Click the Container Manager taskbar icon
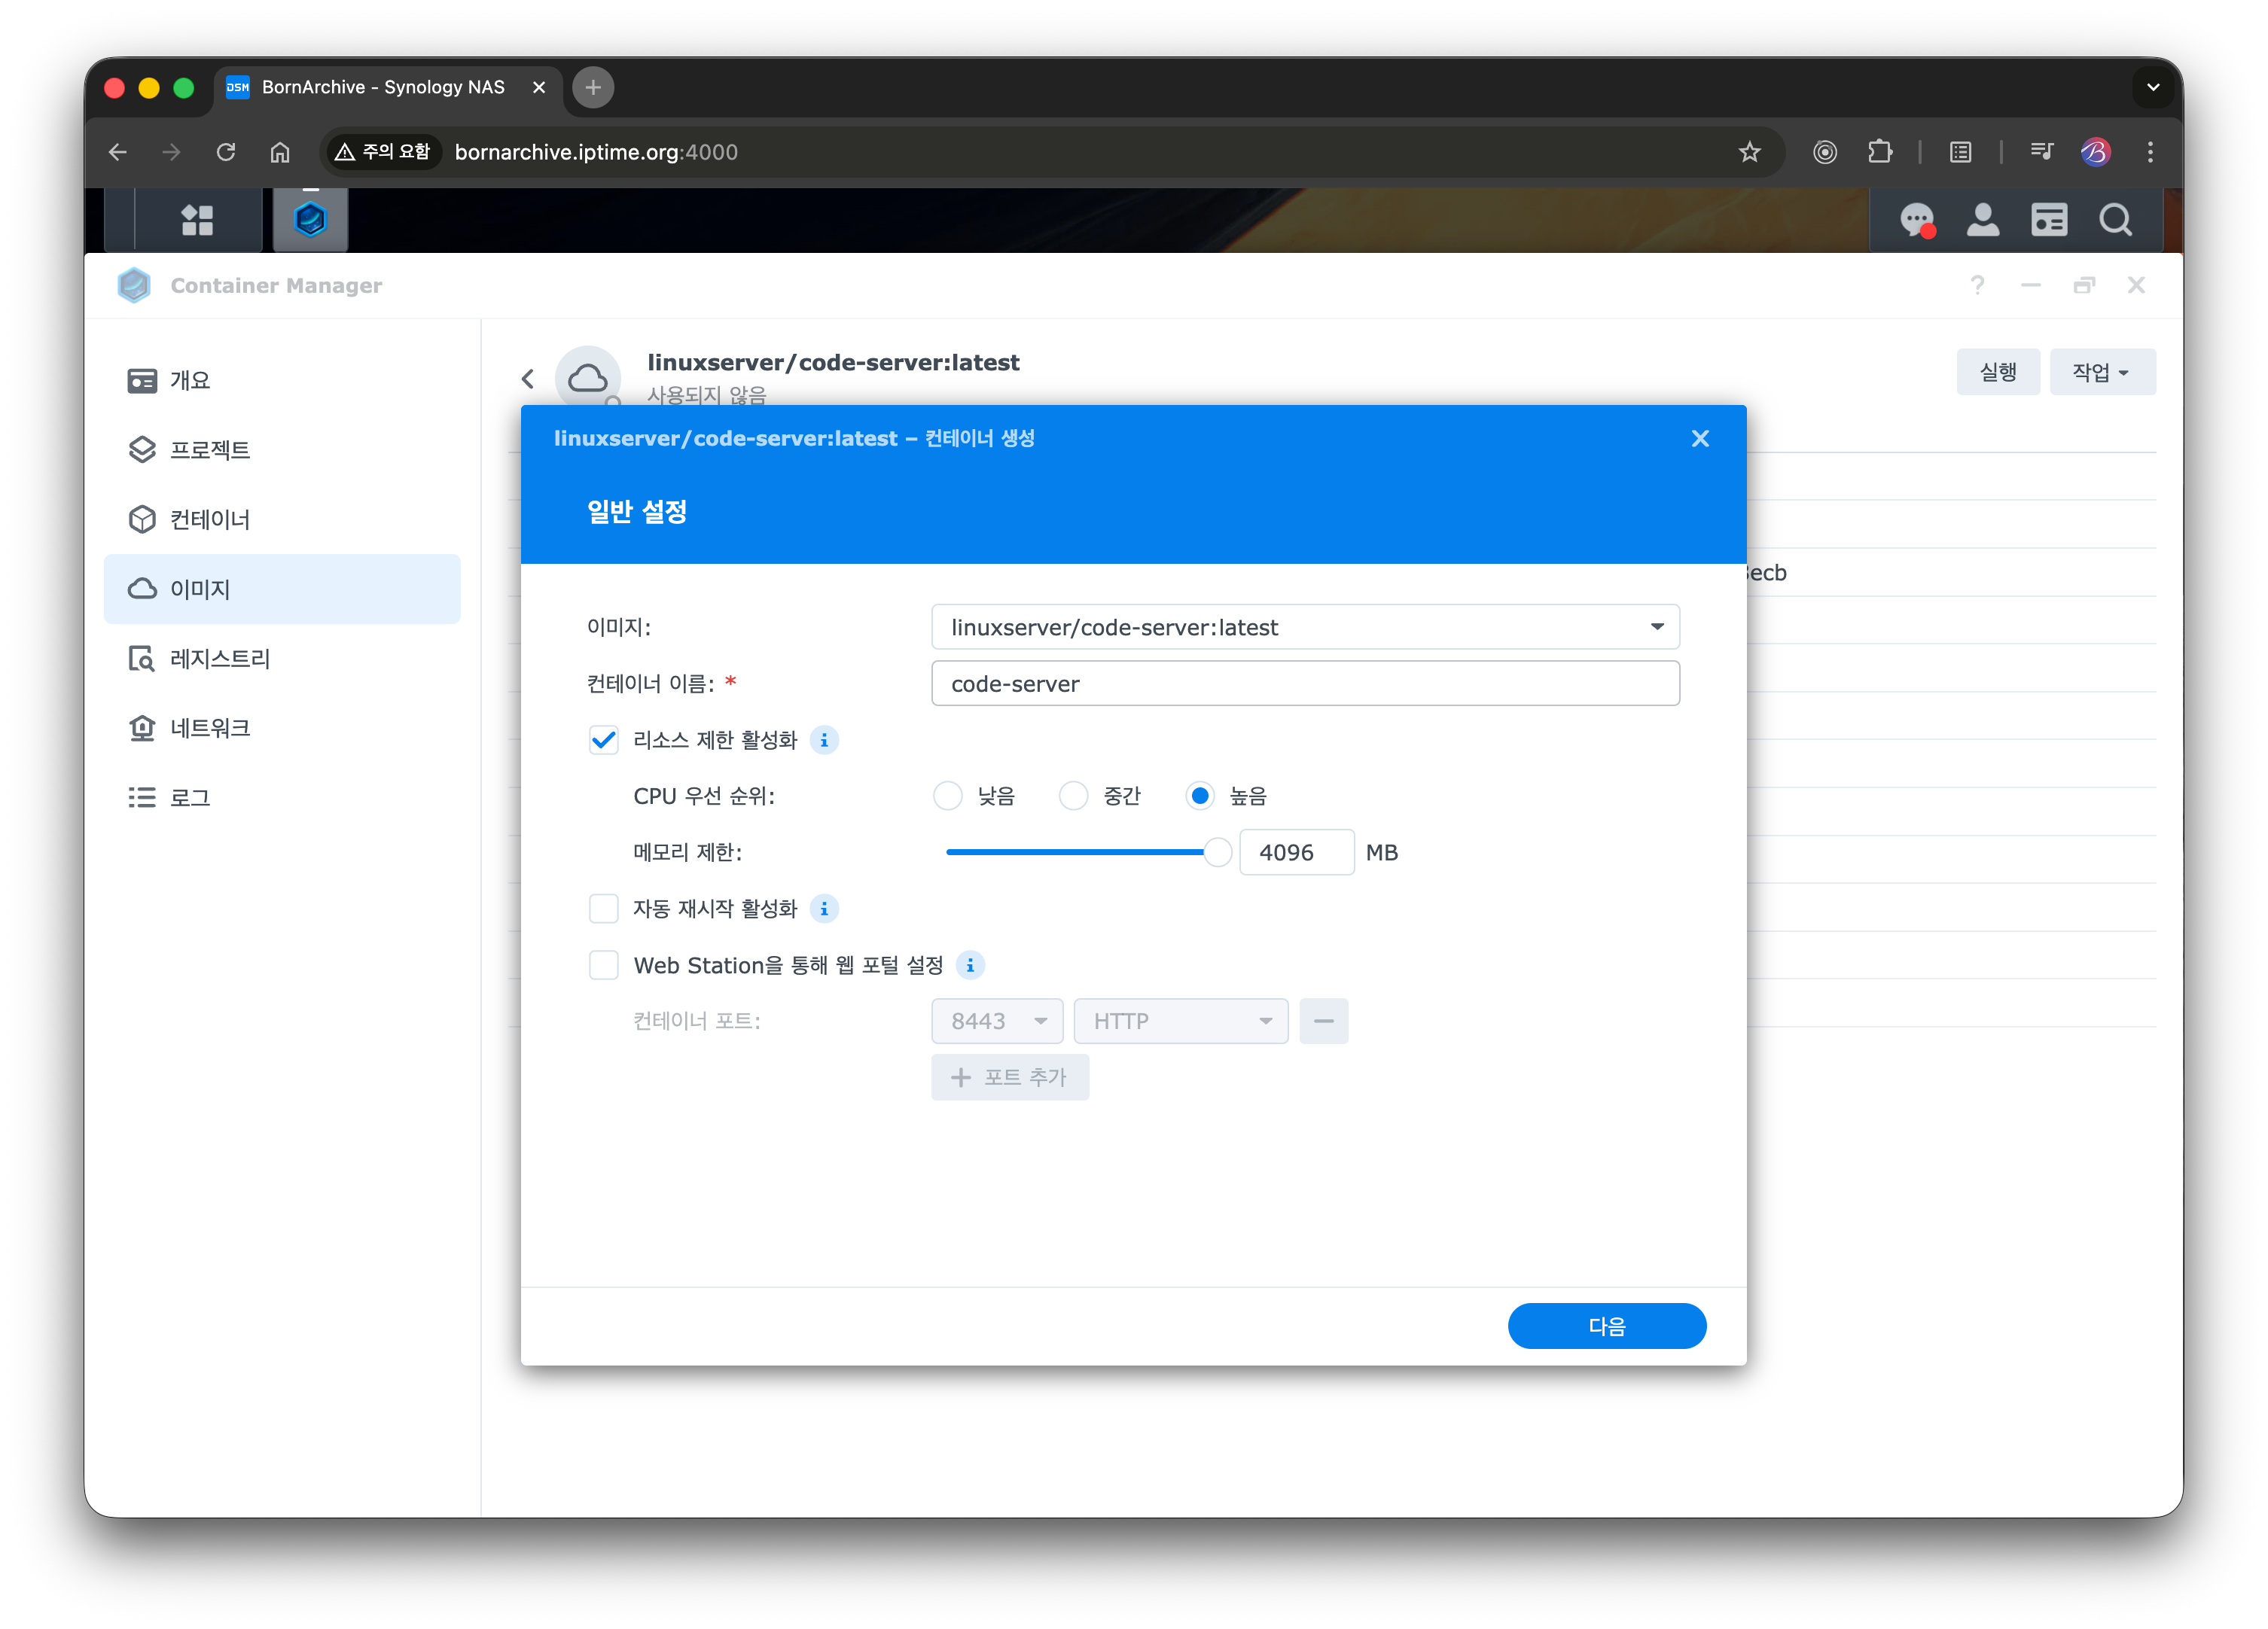The image size is (2268, 1629). point(310,220)
